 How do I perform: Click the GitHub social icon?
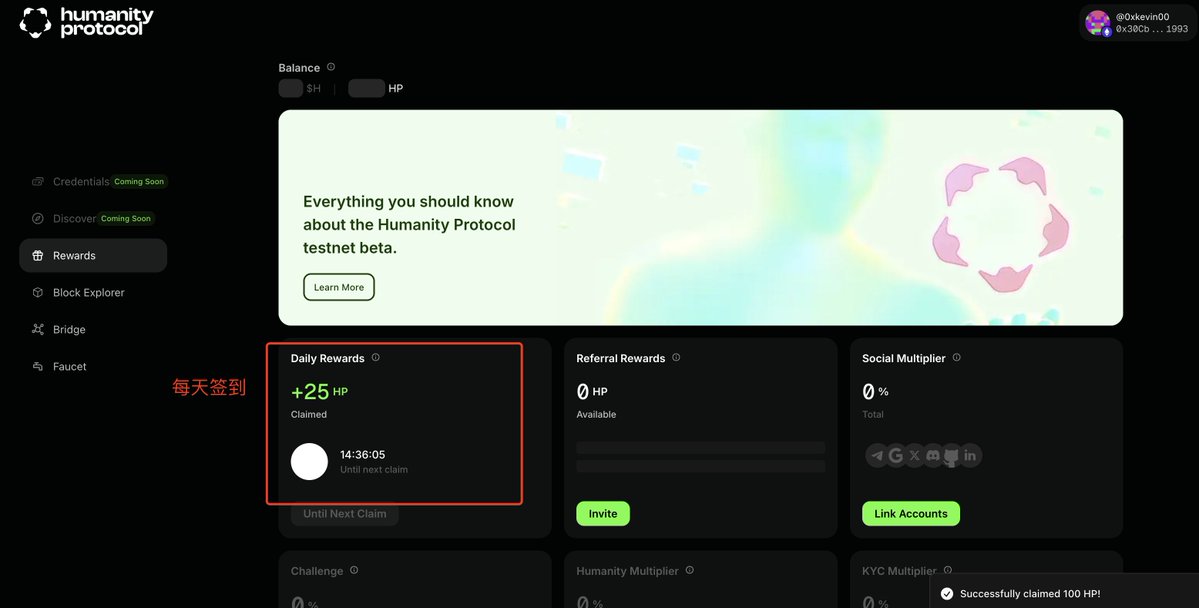coord(951,457)
